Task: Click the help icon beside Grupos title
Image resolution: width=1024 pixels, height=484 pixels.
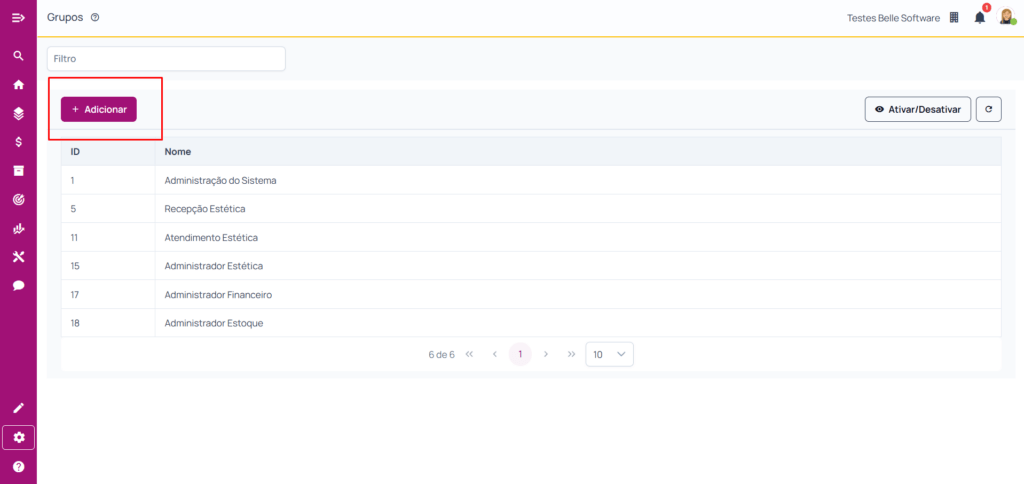Action: tap(95, 18)
